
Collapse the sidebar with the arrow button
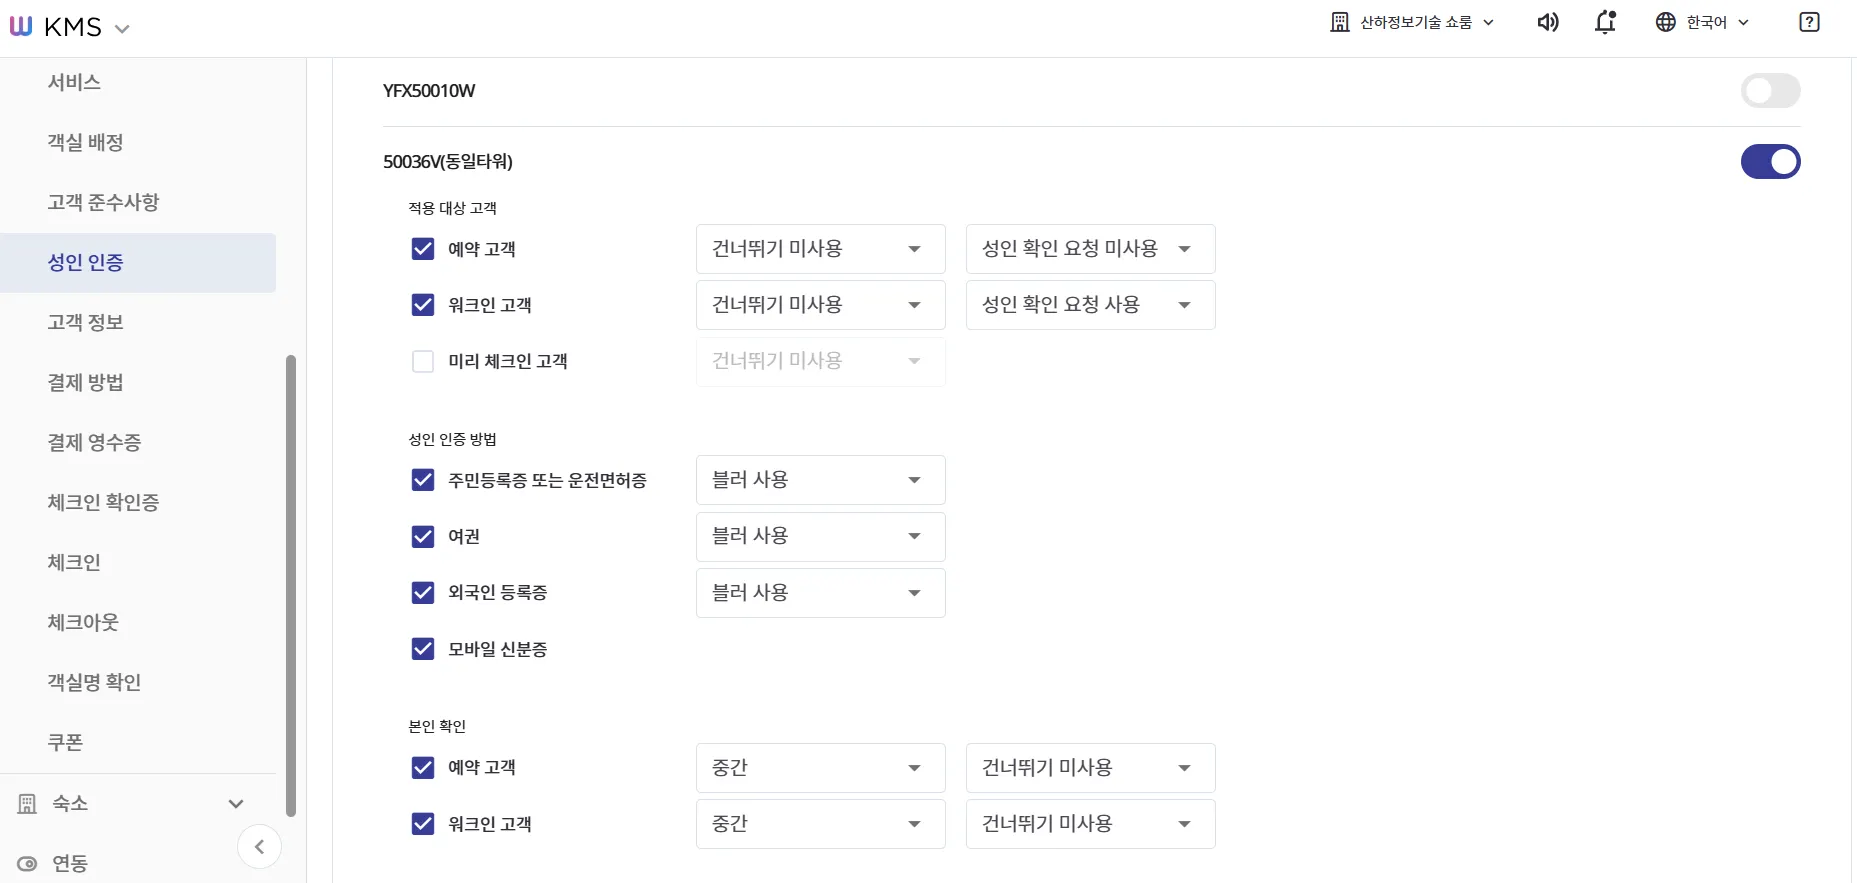pos(259,848)
